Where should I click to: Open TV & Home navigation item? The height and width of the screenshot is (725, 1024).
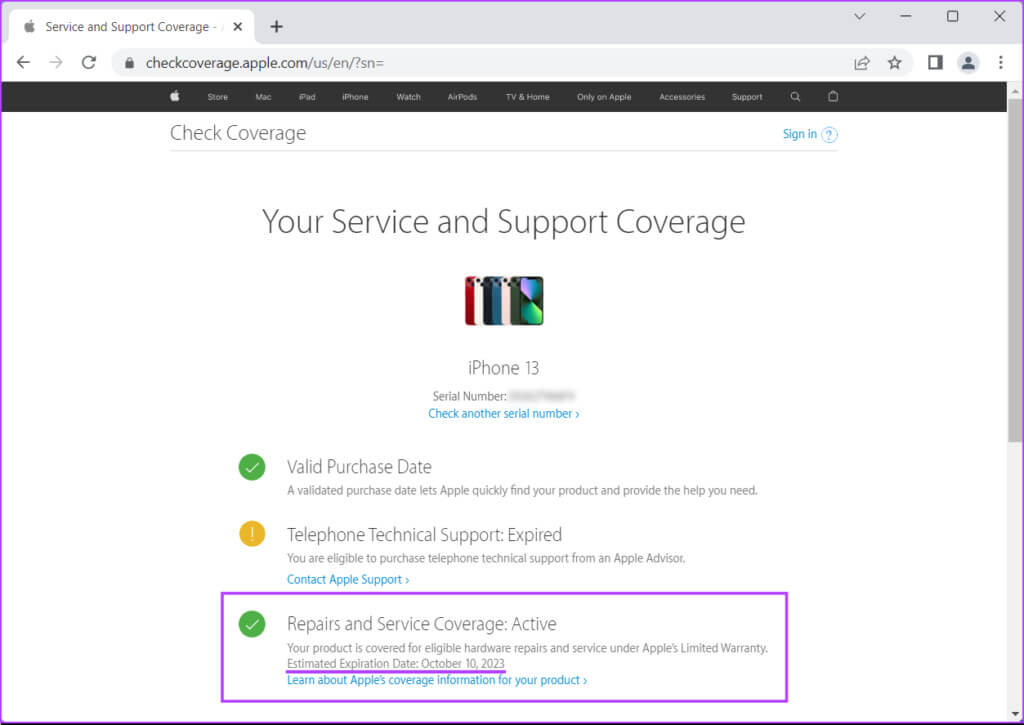tap(528, 97)
